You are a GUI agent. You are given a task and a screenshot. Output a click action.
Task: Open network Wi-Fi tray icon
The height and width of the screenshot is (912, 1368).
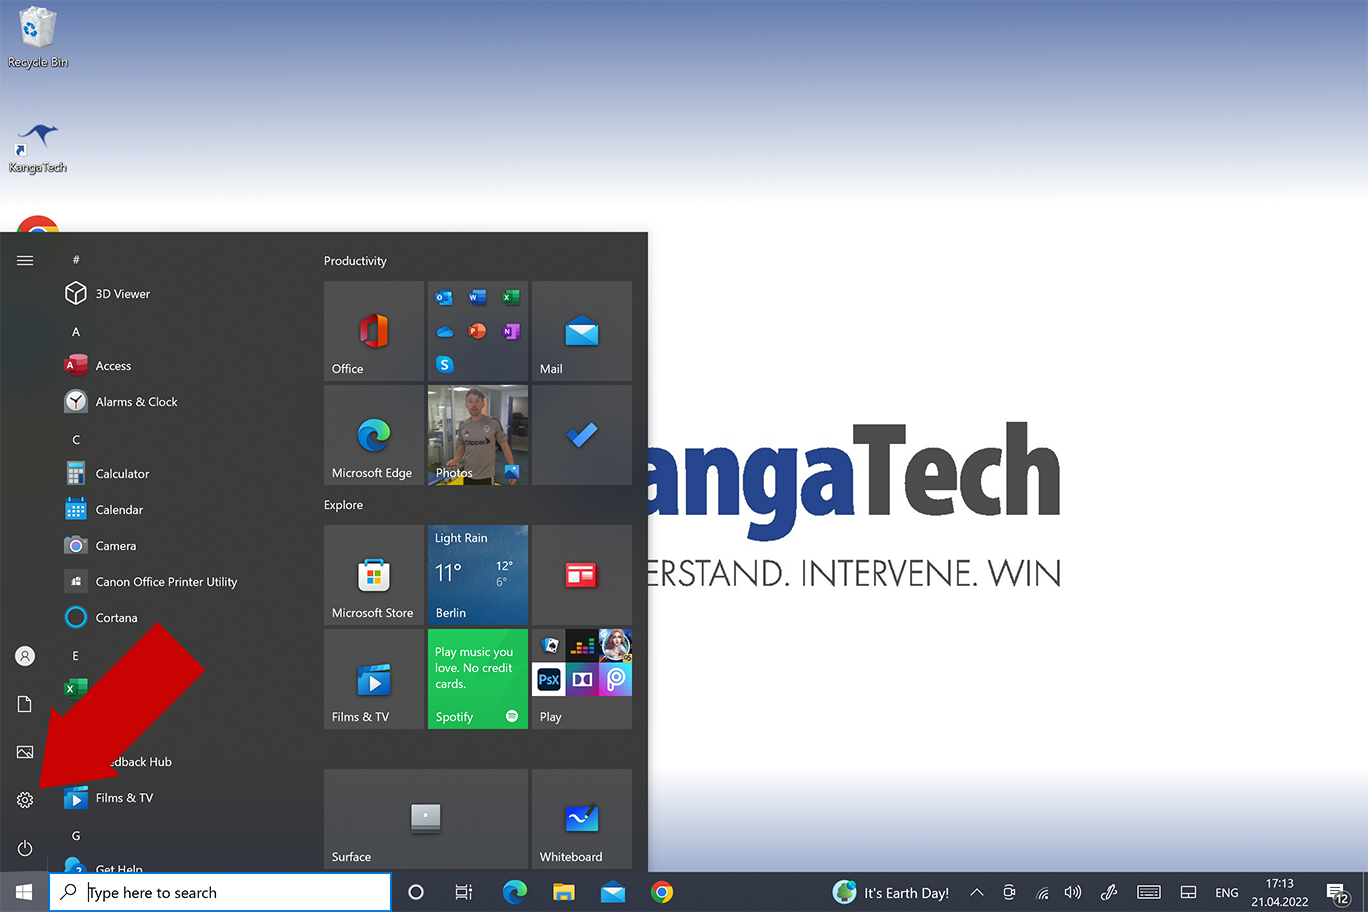click(1042, 892)
